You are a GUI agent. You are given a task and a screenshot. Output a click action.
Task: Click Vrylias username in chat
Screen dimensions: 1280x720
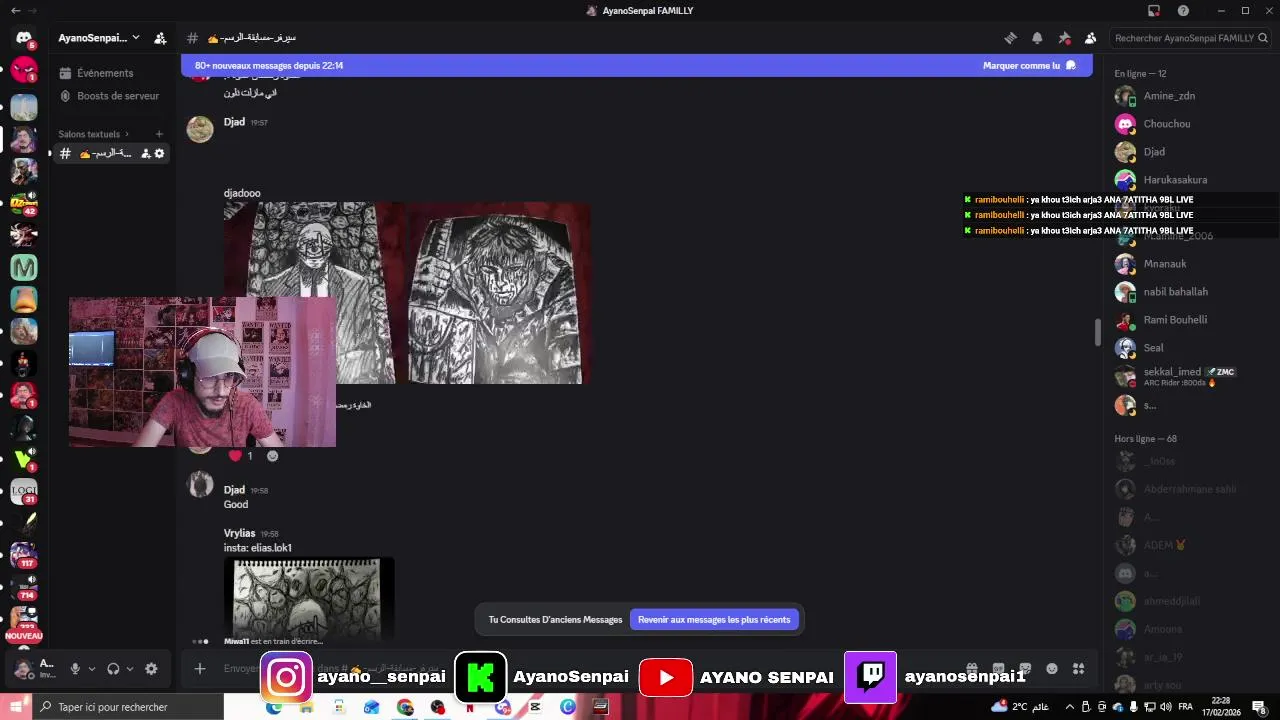point(239,533)
